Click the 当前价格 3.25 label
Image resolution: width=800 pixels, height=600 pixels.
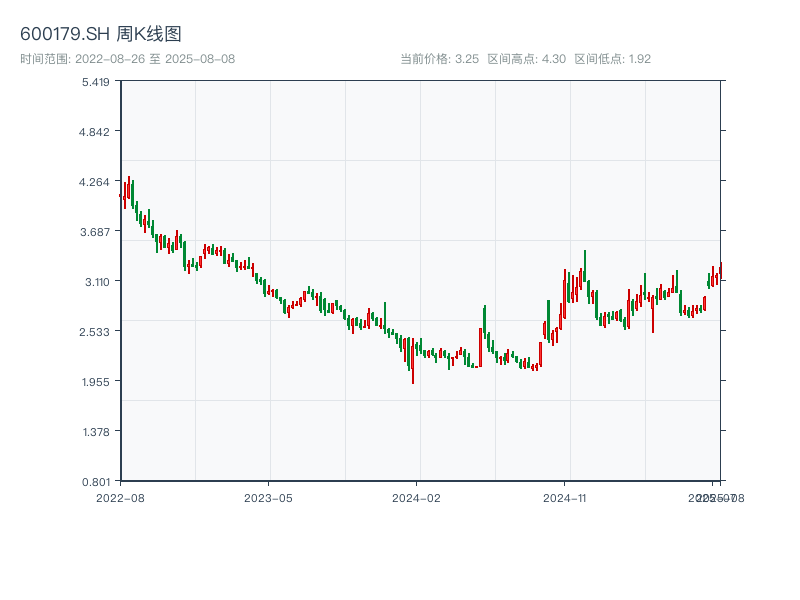click(x=439, y=59)
